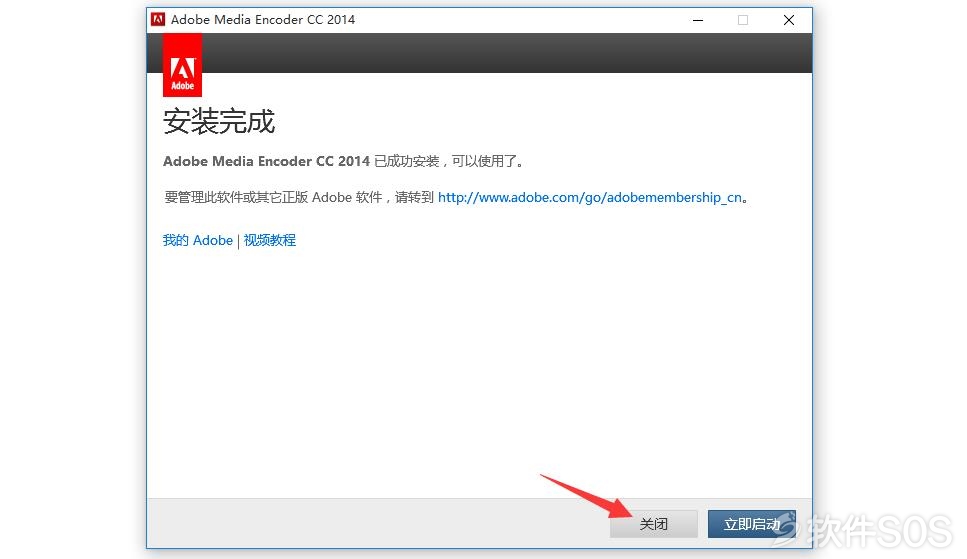Launch the app with 立即启动
The width and height of the screenshot is (967, 559).
tap(752, 524)
